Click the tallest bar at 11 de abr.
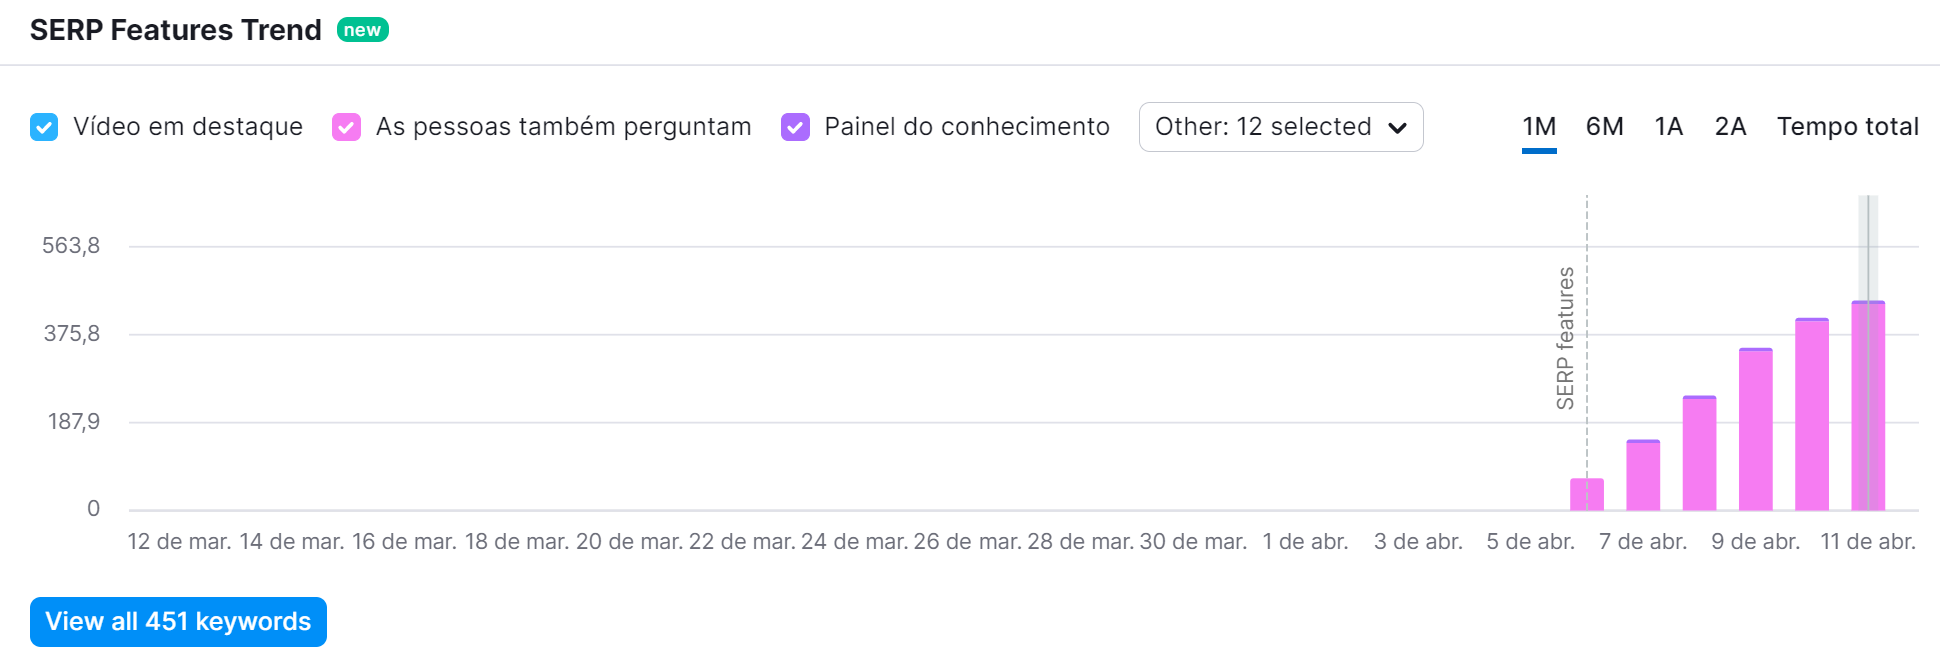Screen dimensions: 1940x658 [x=1868, y=405]
